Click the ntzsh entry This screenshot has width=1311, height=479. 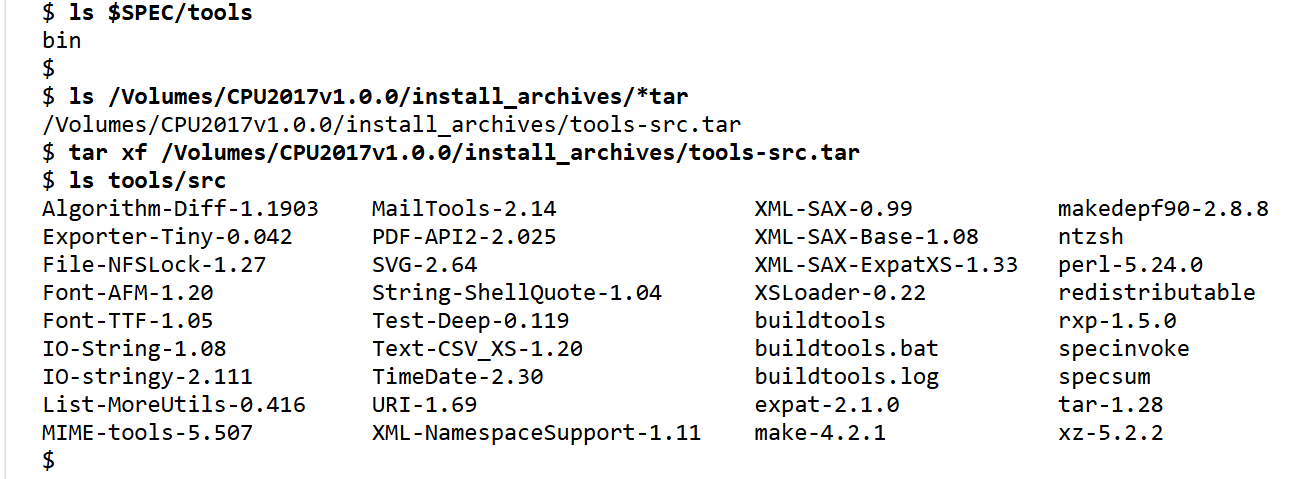pyautogui.click(x=1090, y=237)
